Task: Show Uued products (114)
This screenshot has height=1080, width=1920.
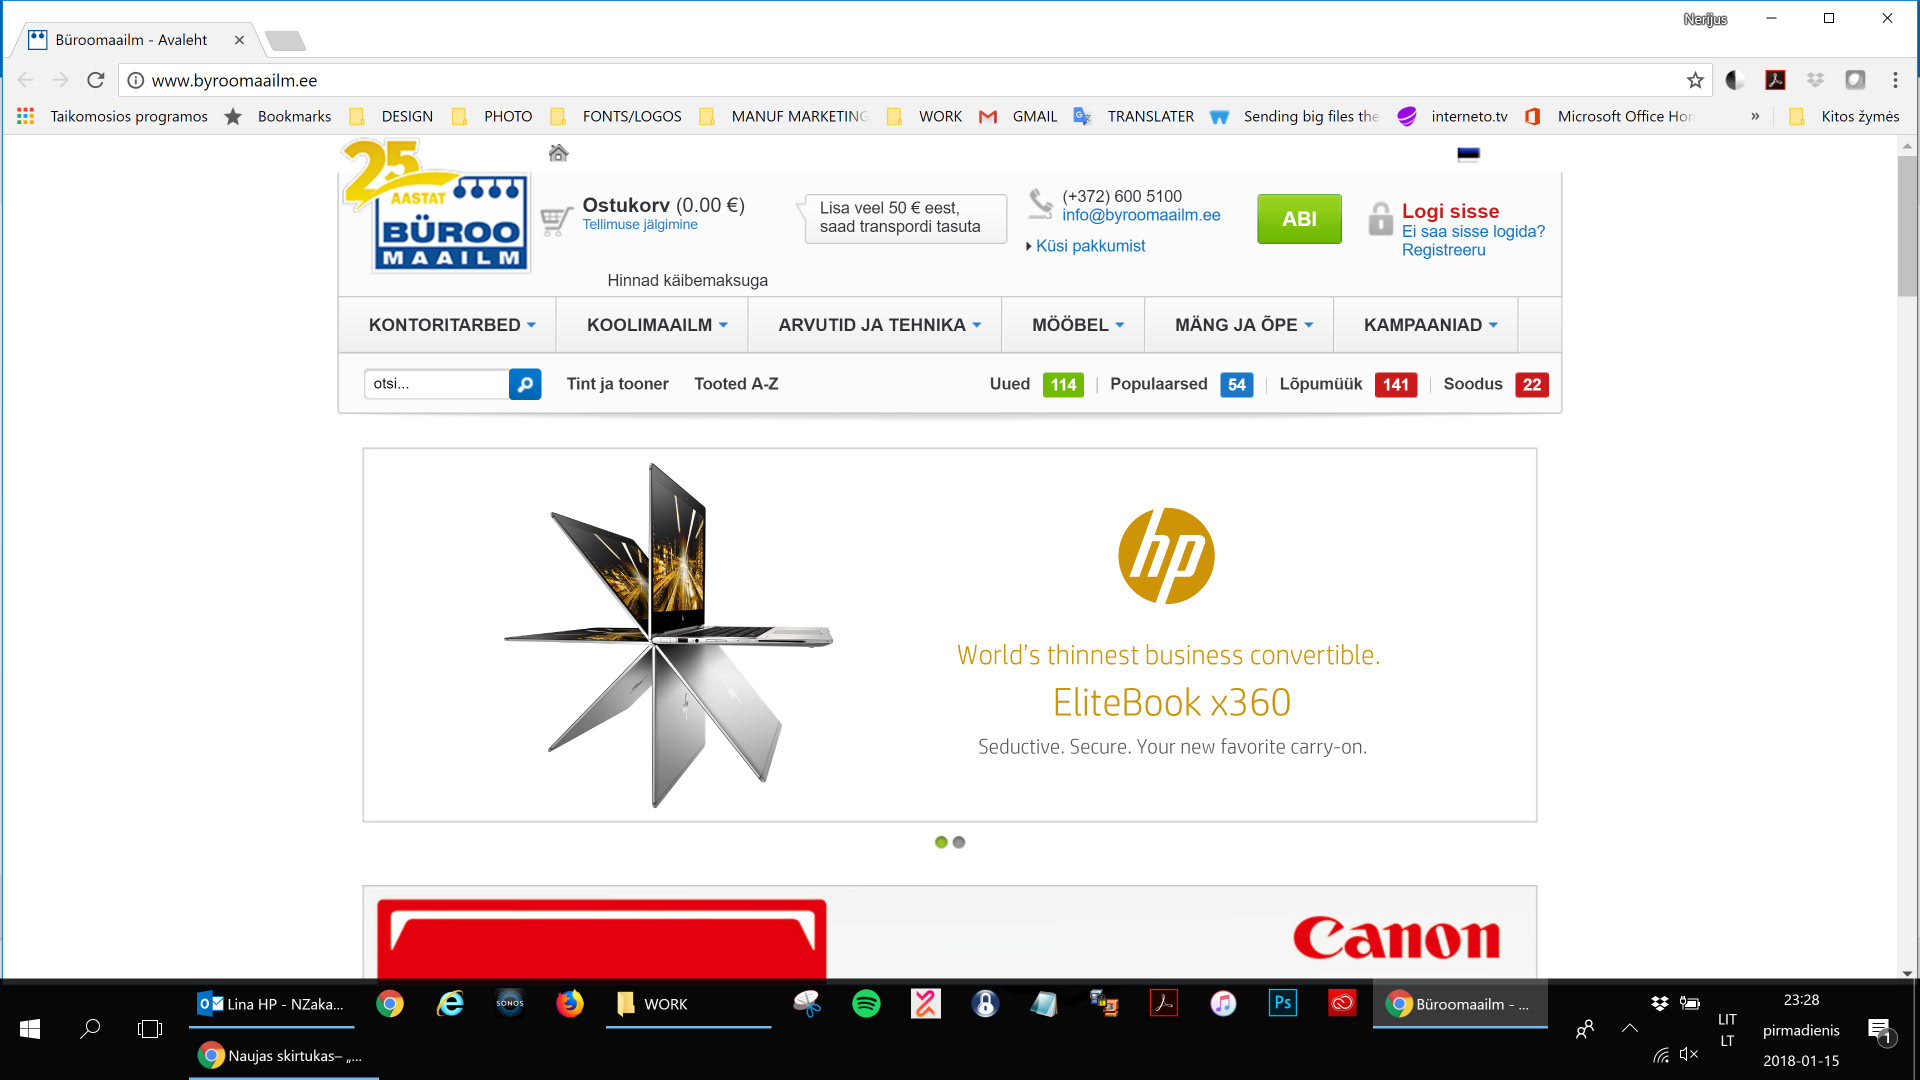Action: pyautogui.click(x=1036, y=384)
